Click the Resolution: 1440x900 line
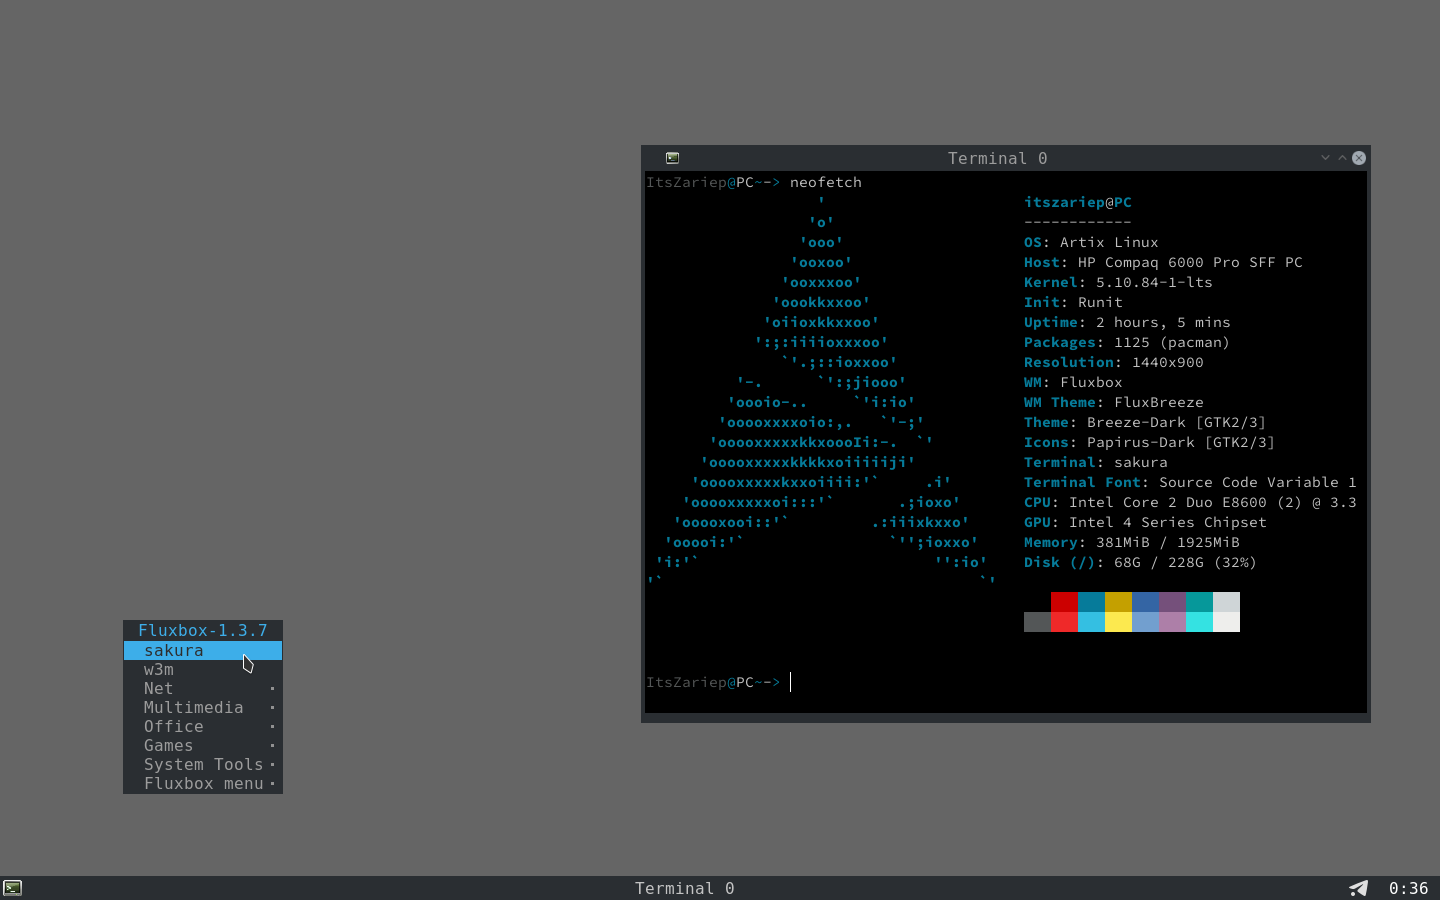 1114,362
